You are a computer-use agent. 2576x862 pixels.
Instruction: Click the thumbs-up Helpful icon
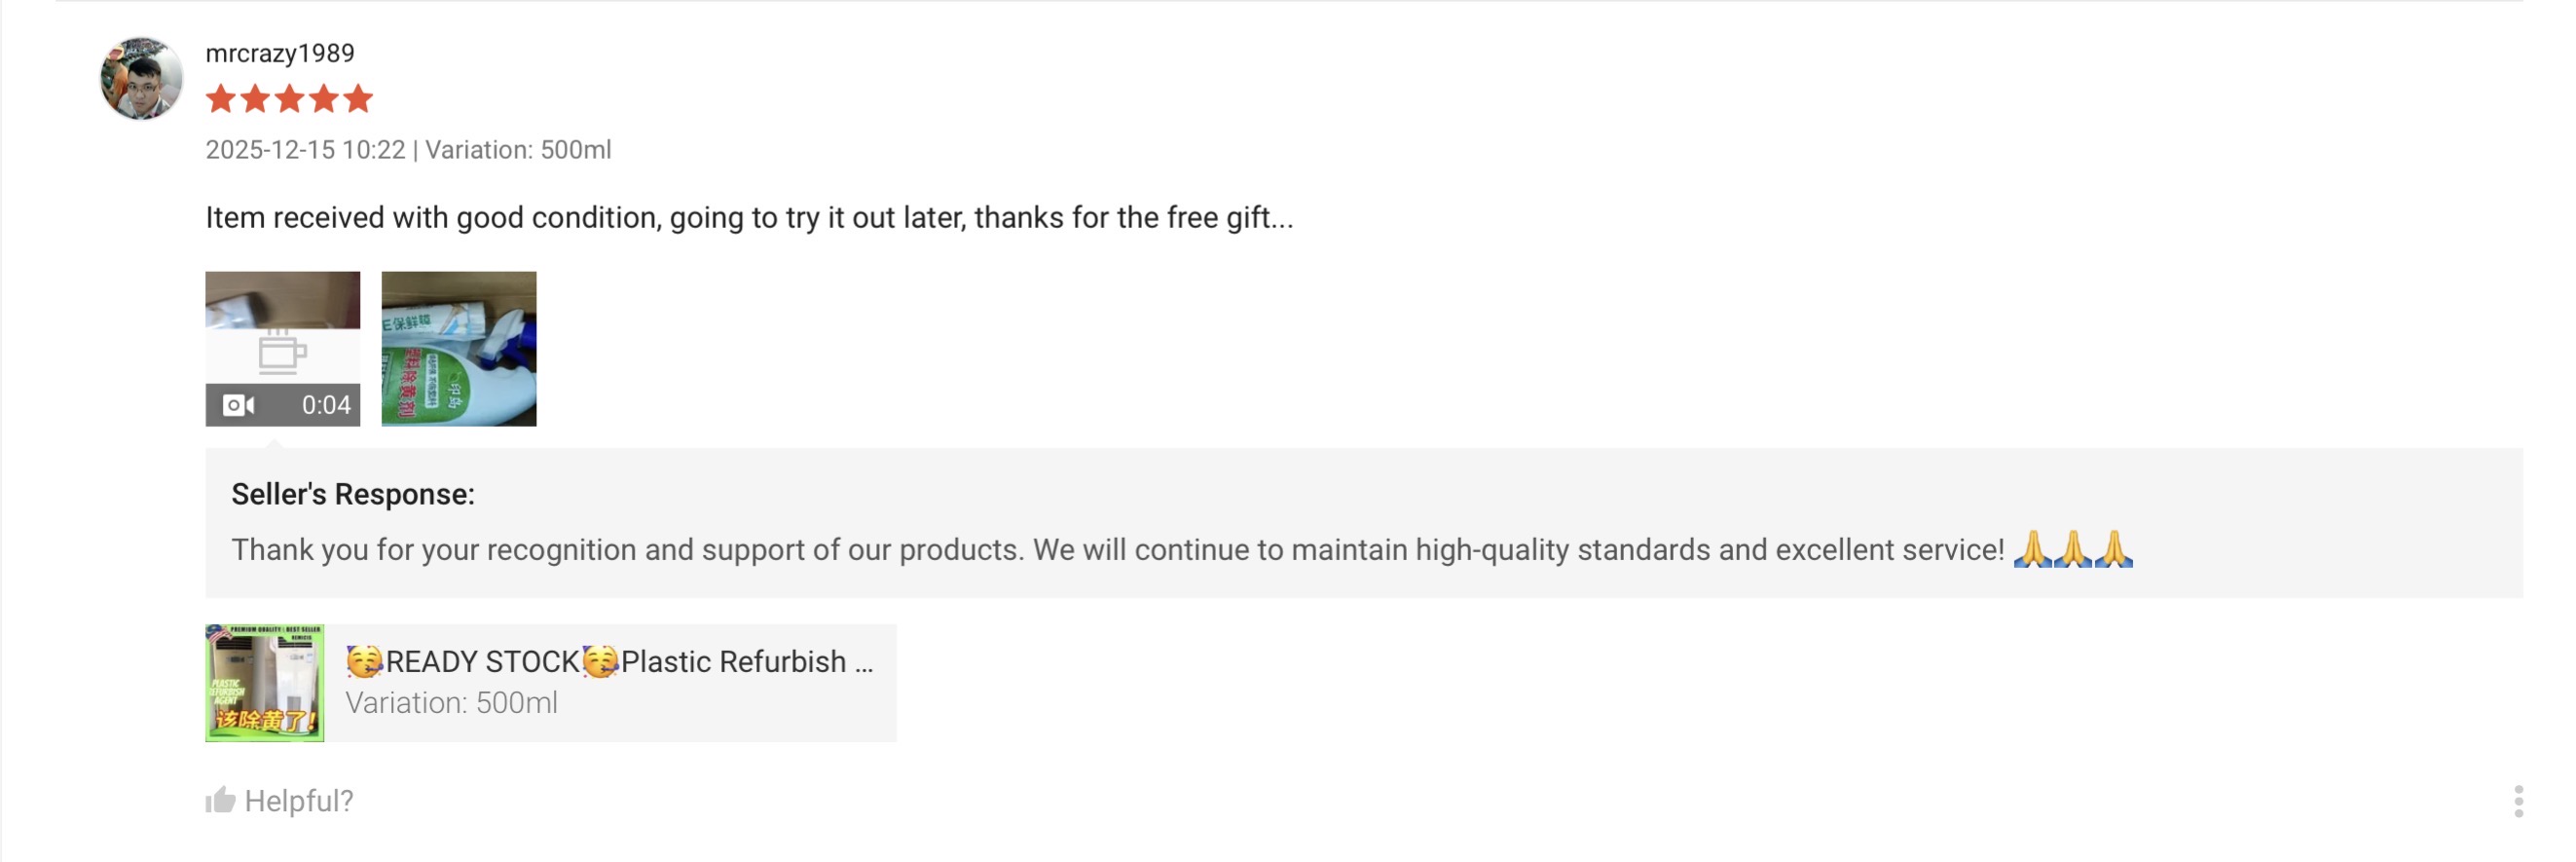220,800
